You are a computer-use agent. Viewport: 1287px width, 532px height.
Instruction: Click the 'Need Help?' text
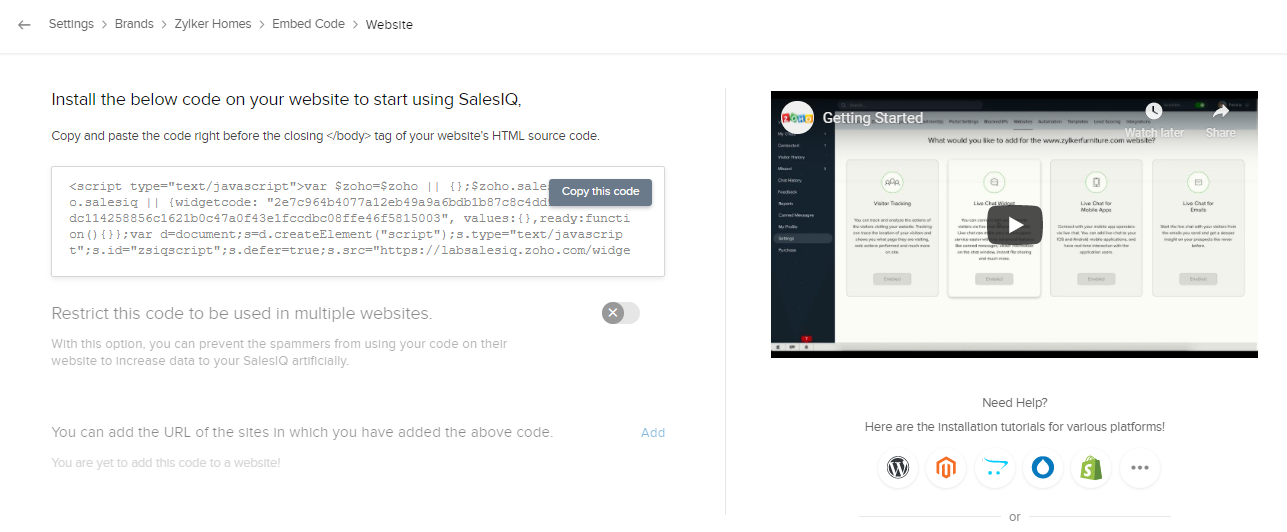click(x=1015, y=403)
